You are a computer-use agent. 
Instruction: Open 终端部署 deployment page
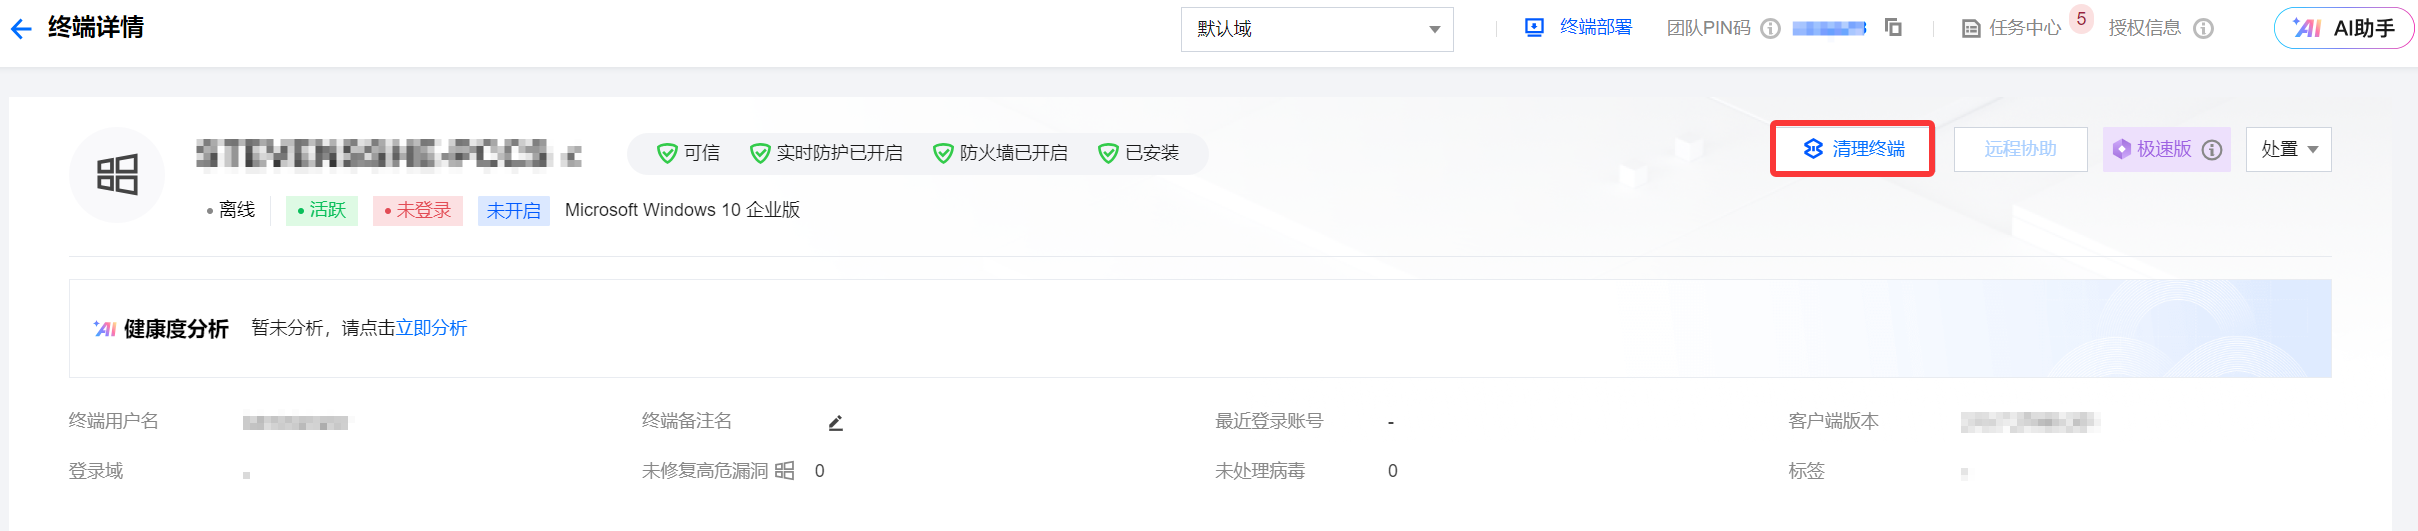click(x=1578, y=28)
